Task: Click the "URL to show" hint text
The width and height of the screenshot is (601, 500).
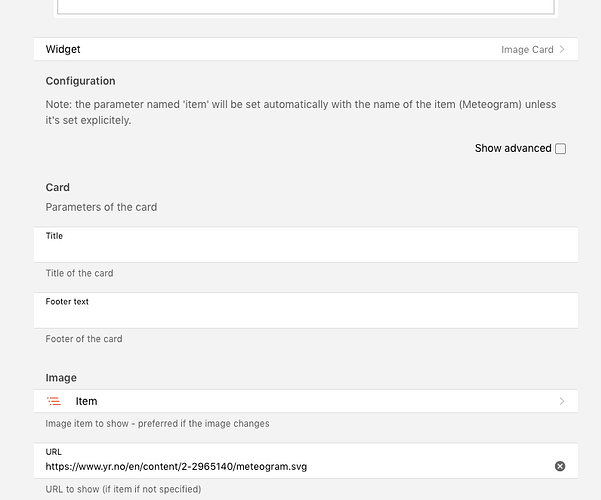Action: (123, 489)
